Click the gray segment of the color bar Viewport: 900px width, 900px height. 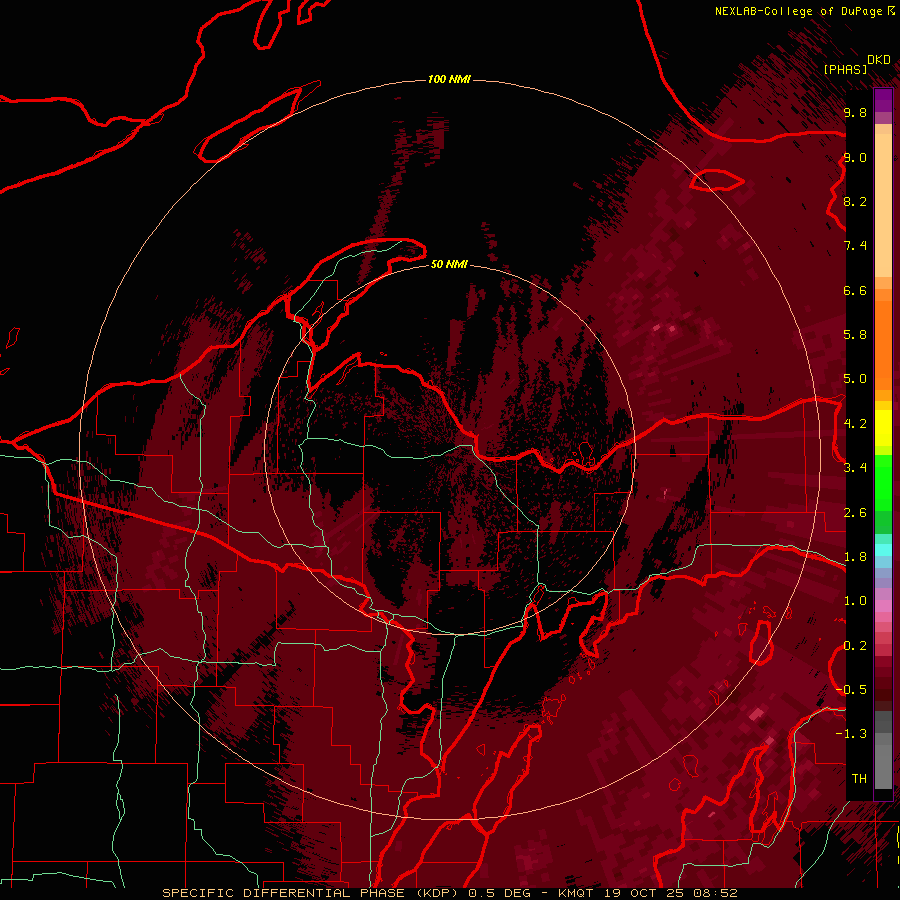pyautogui.click(x=883, y=752)
